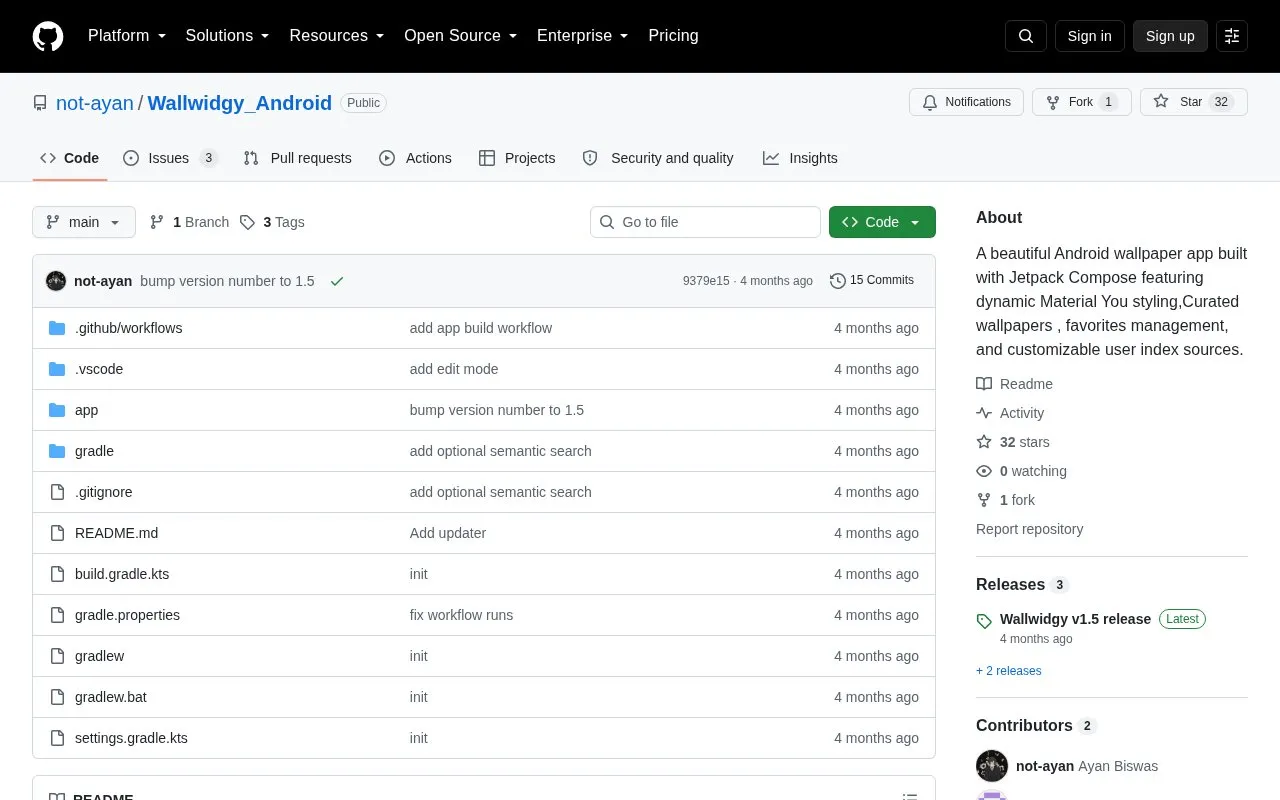Click the not-ayan avatar in the commit bar

pyautogui.click(x=56, y=281)
